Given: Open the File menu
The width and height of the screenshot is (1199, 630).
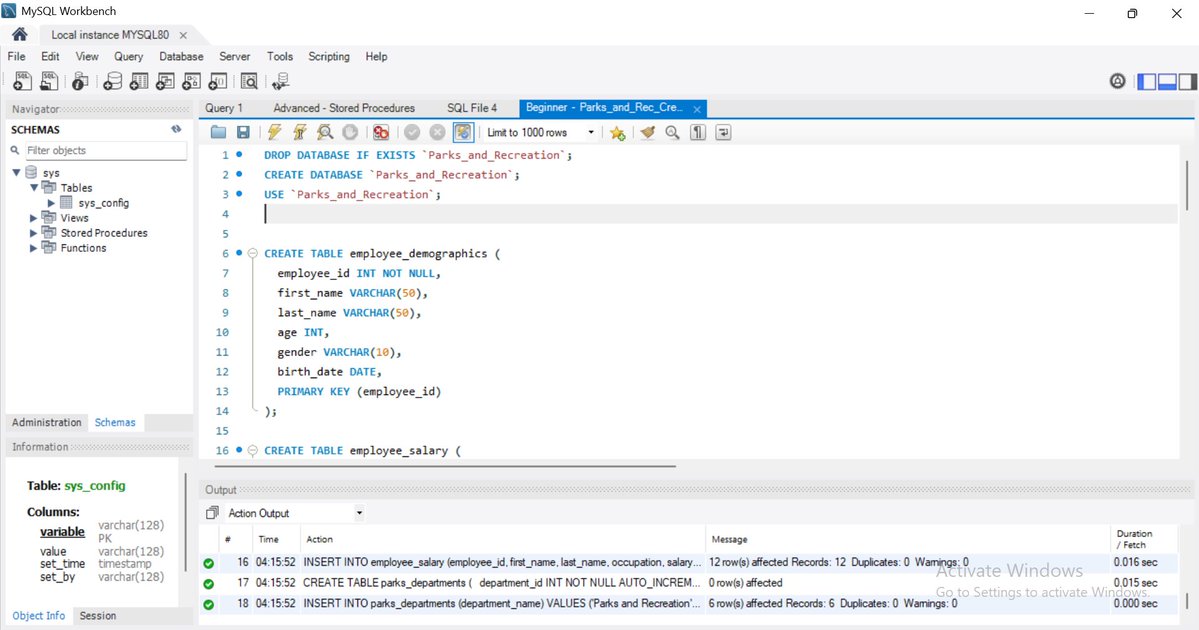Looking at the screenshot, I should pyautogui.click(x=16, y=57).
